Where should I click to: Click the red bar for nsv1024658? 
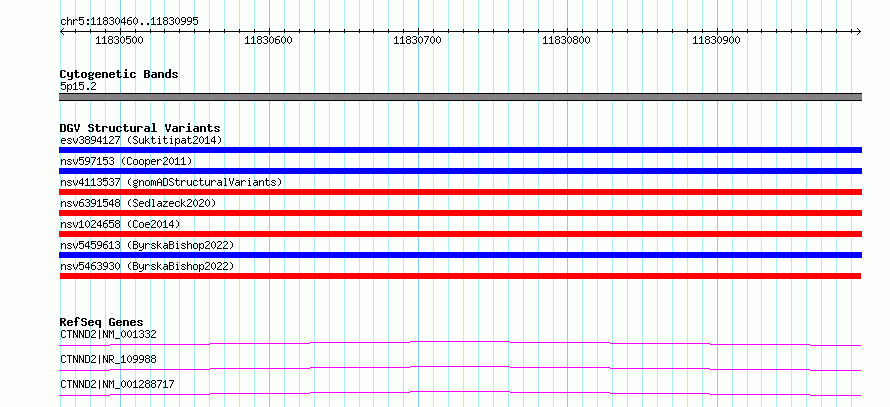[x=460, y=234]
